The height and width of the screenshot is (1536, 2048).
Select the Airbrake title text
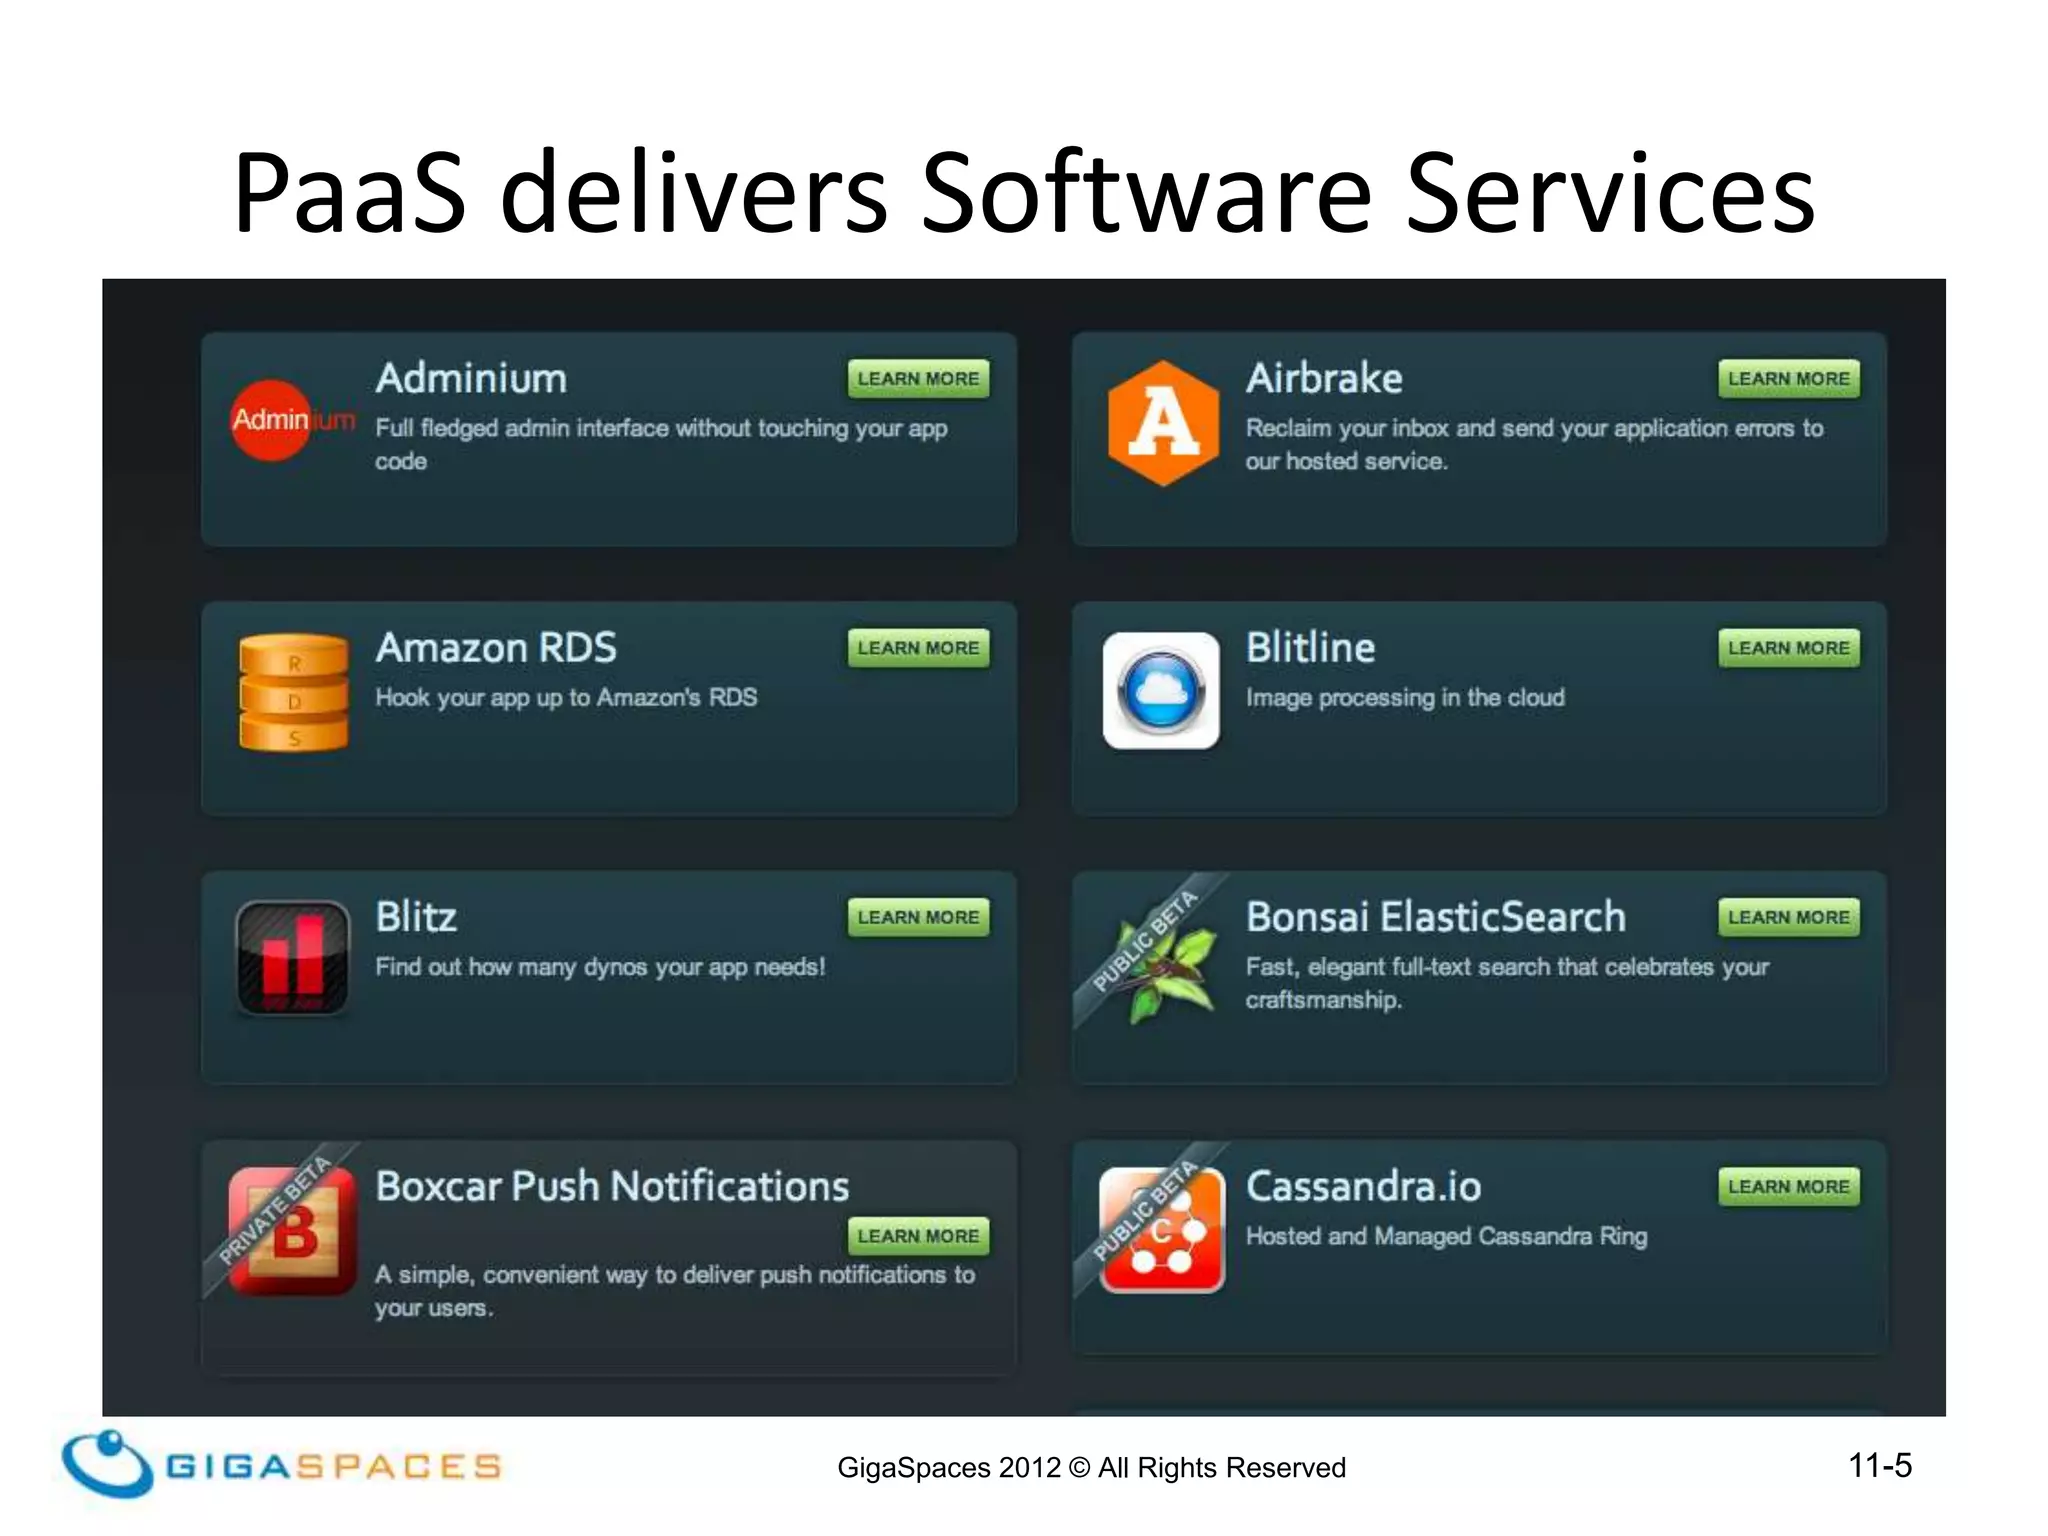click(x=1324, y=379)
